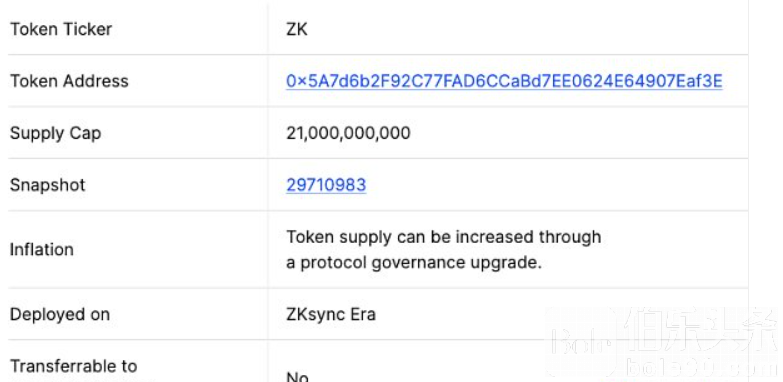Click the Chinese watermark text
Image resolution: width=783 pixels, height=382 pixels.
(702, 331)
